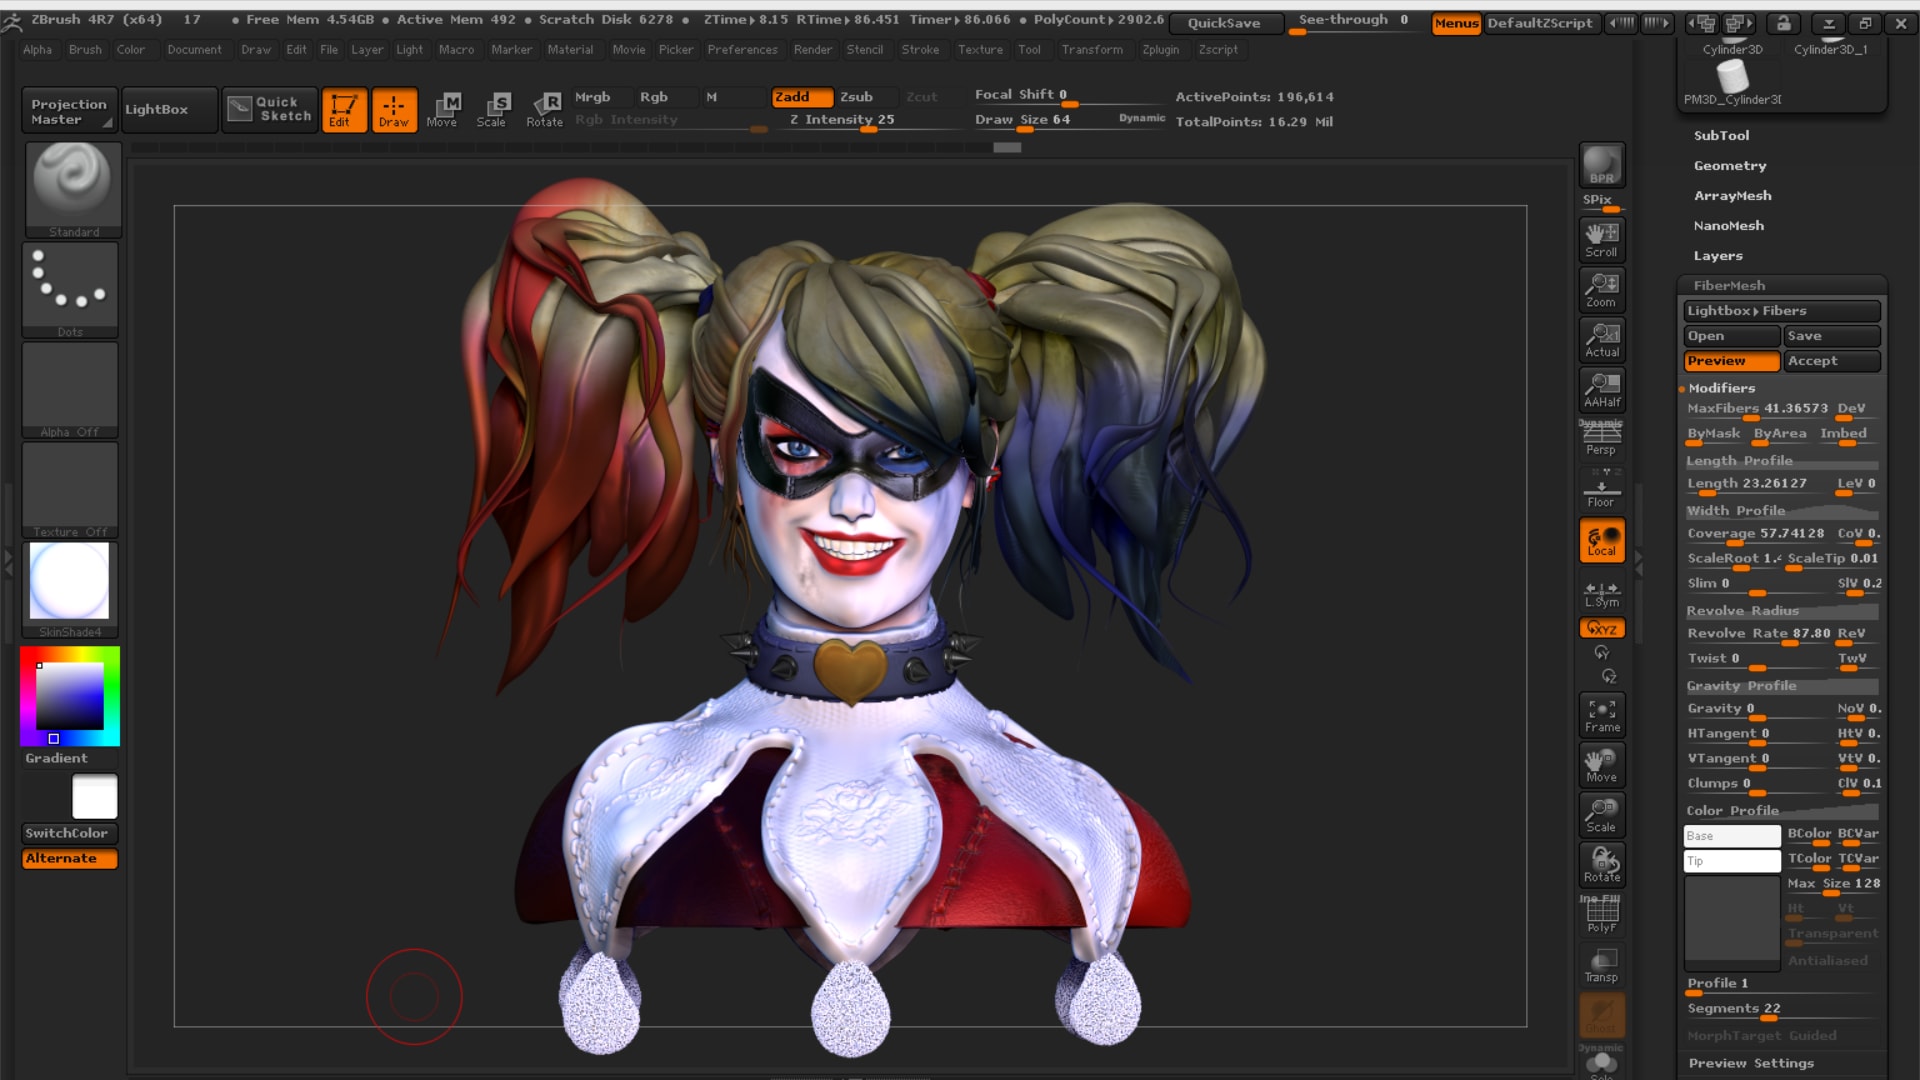
Task: Click the QuickSave button
Action: coord(1224,23)
